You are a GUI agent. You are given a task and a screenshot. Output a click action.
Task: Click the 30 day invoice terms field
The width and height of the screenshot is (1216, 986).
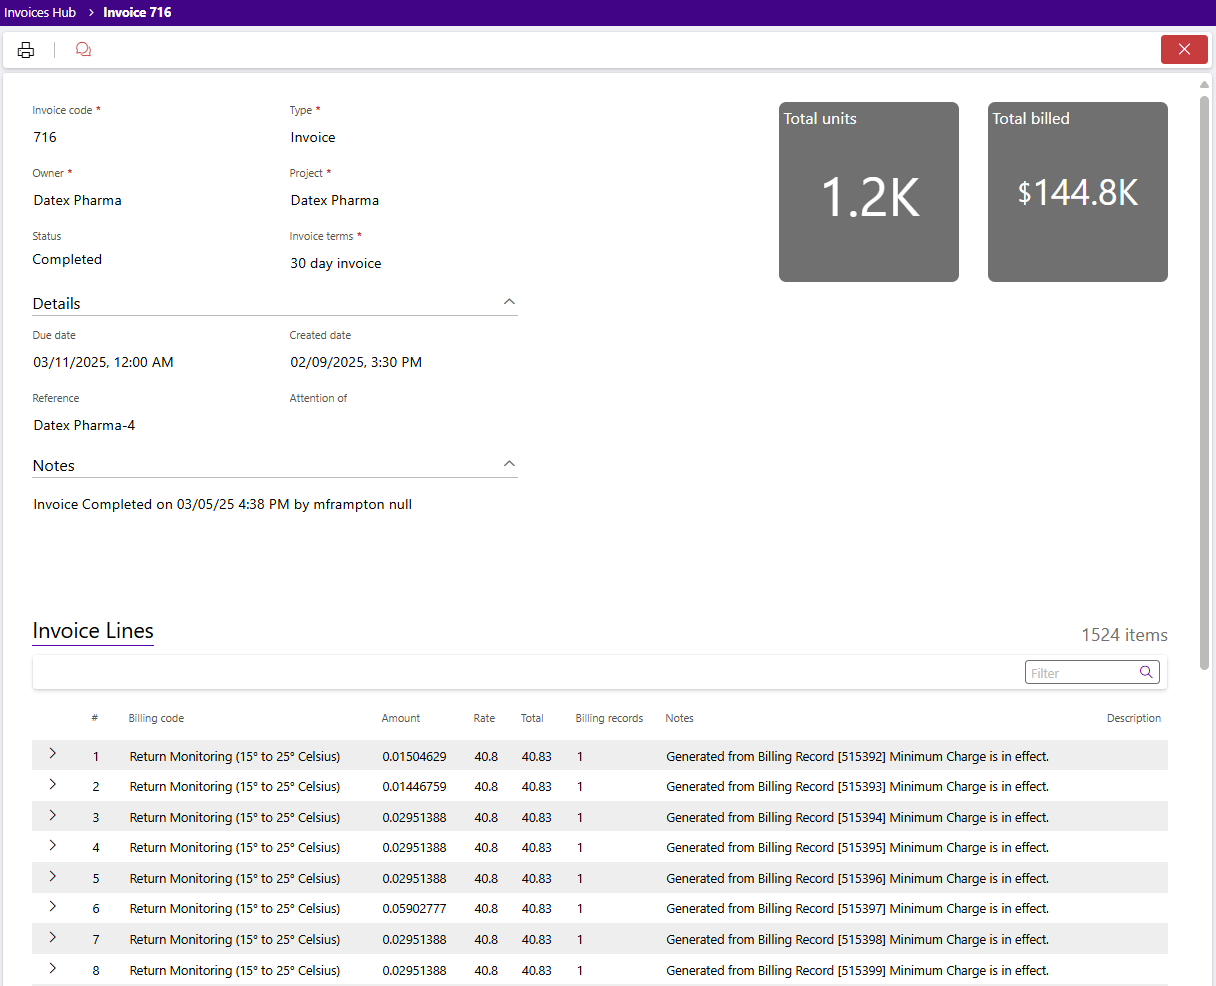pos(336,264)
